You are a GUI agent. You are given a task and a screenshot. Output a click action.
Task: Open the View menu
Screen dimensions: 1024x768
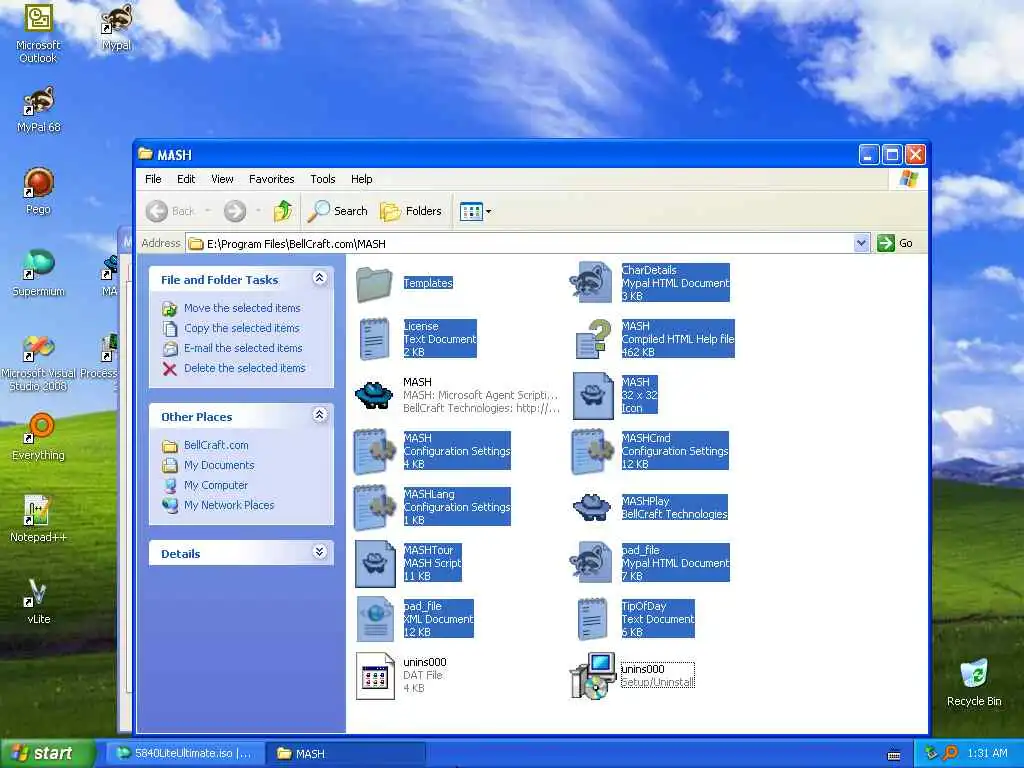tap(222, 179)
